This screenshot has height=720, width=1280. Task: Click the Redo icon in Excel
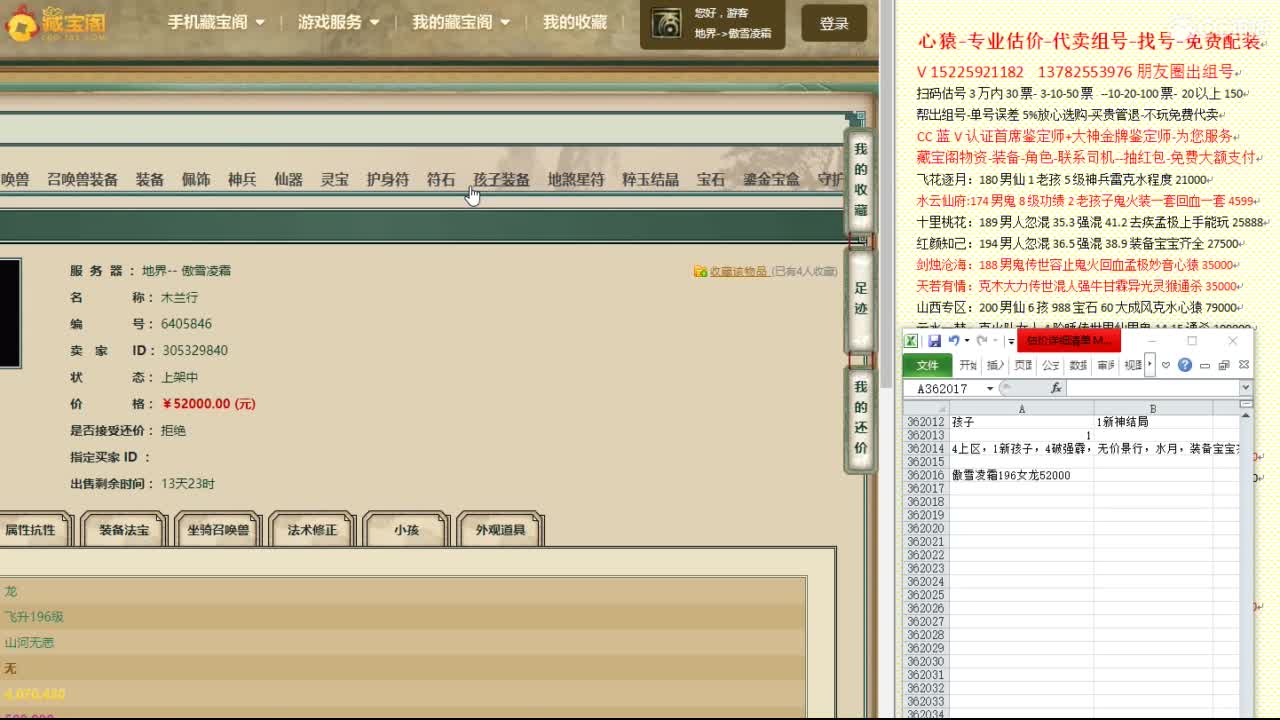pyautogui.click(x=982, y=341)
